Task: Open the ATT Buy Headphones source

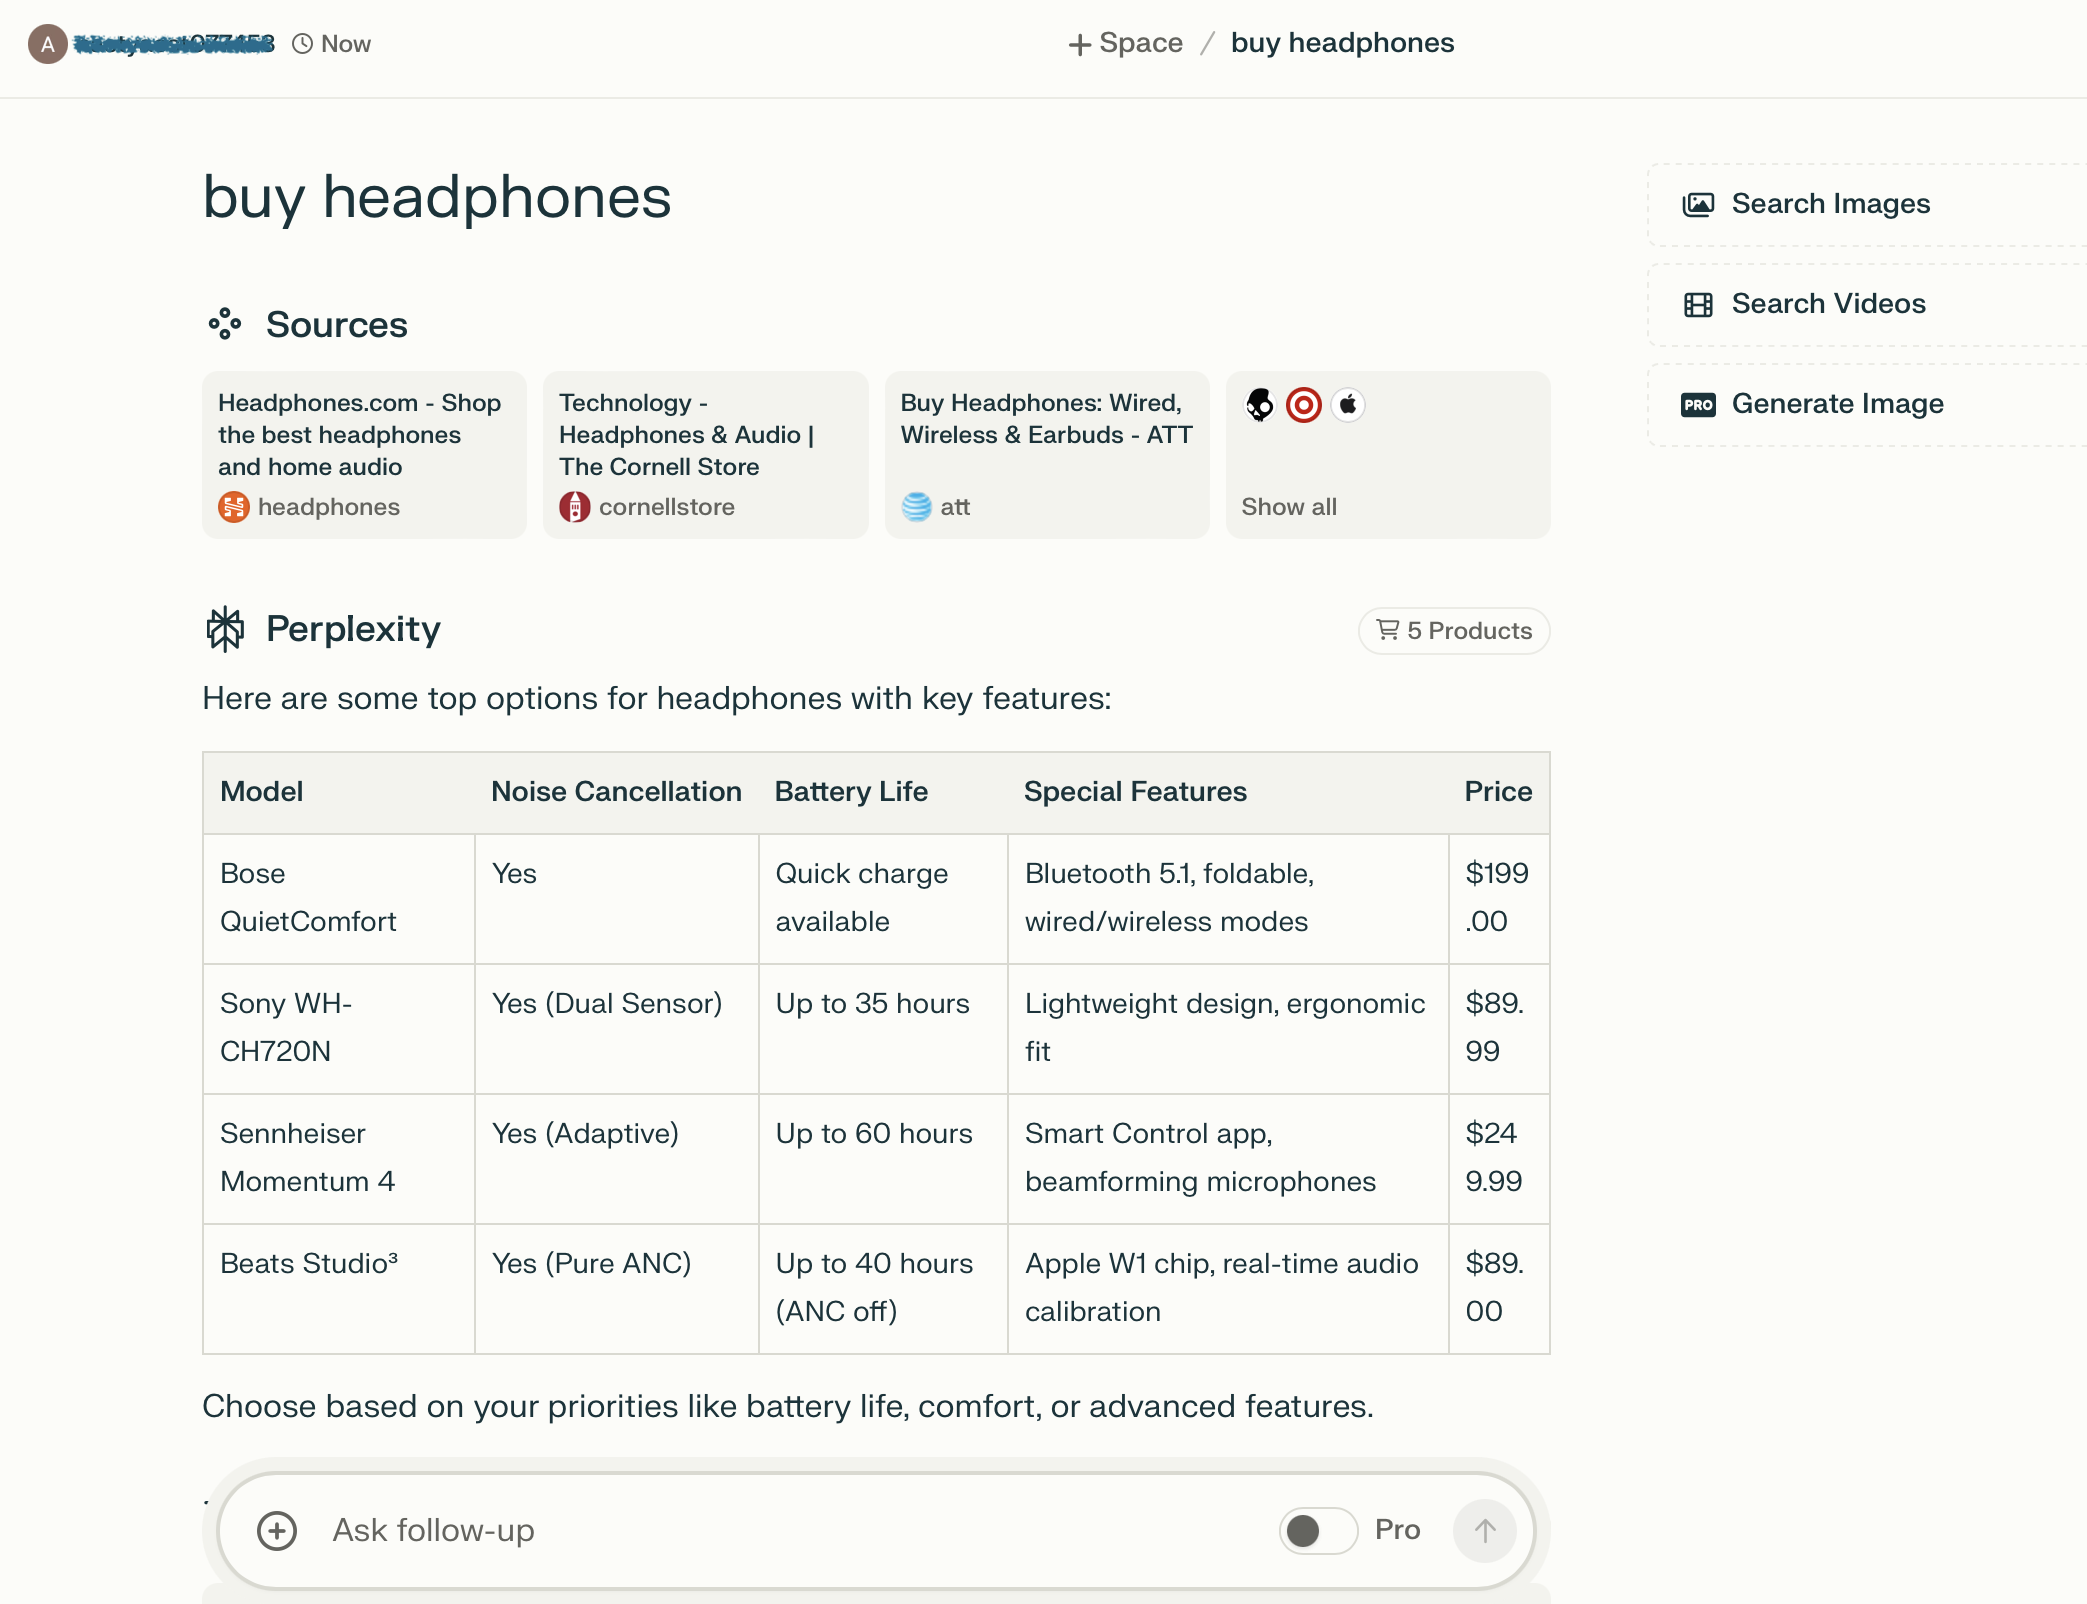Action: tap(1047, 455)
